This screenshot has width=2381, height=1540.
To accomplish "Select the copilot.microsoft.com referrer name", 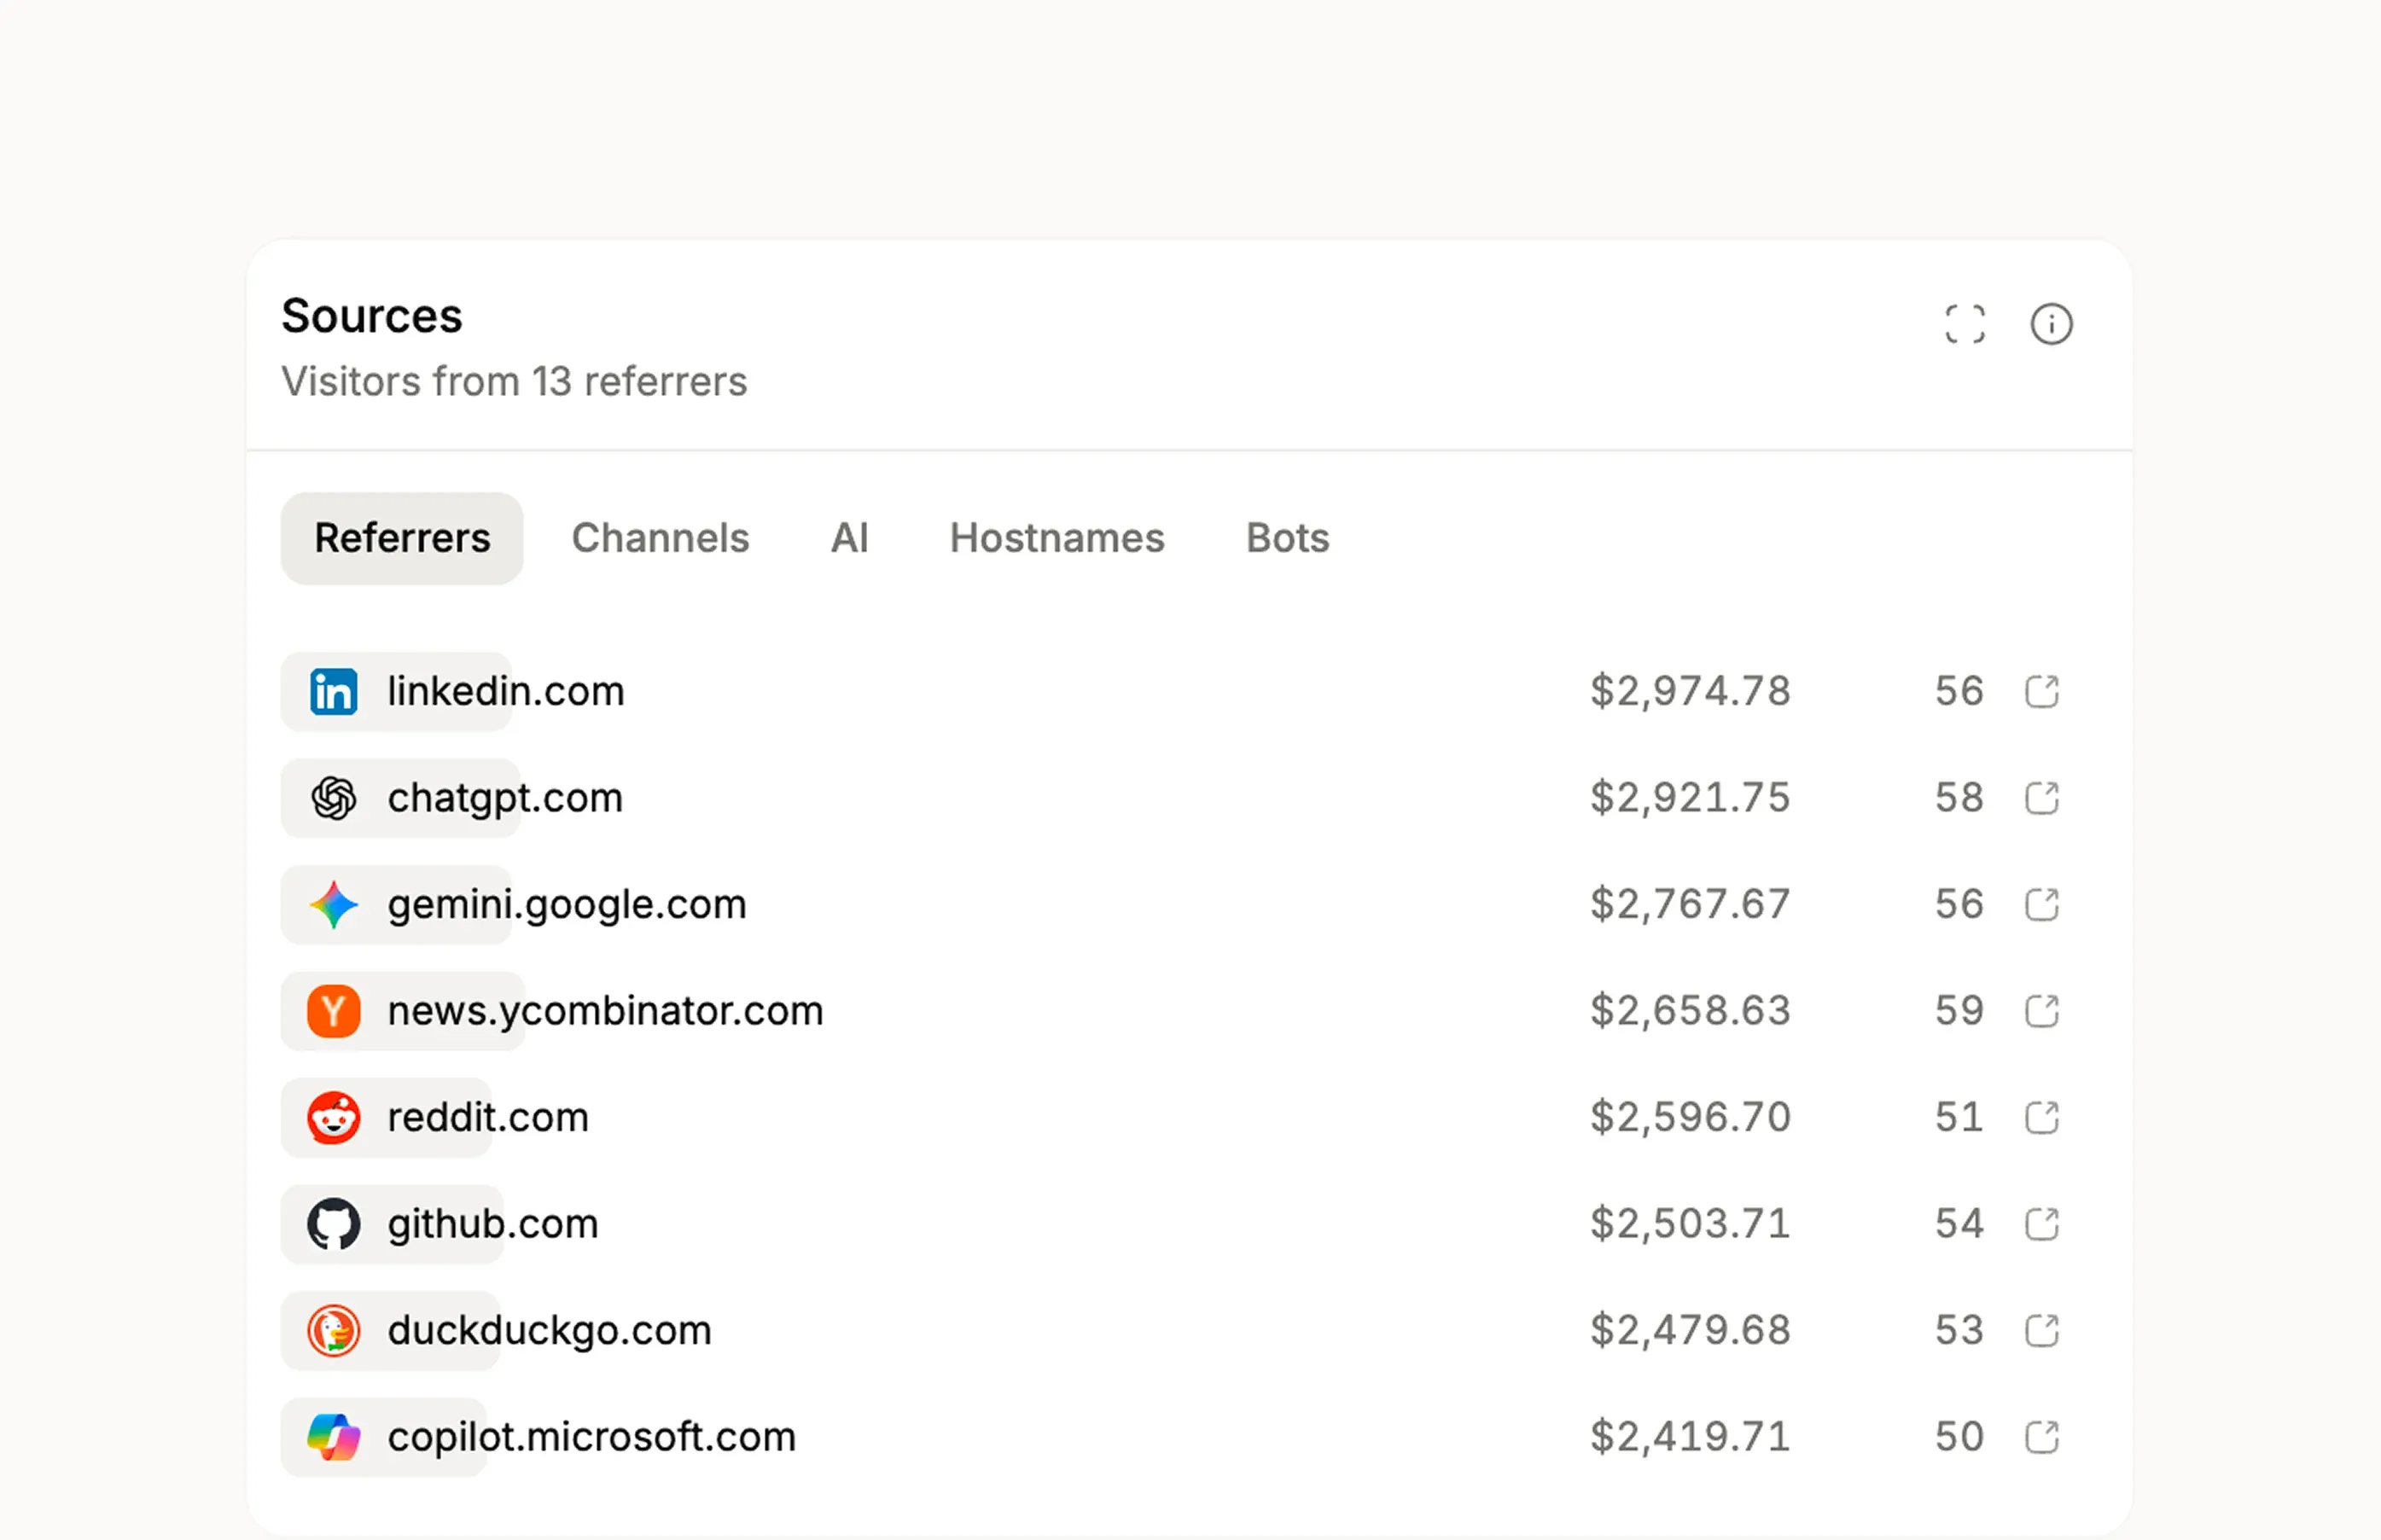I will 591,1437.
